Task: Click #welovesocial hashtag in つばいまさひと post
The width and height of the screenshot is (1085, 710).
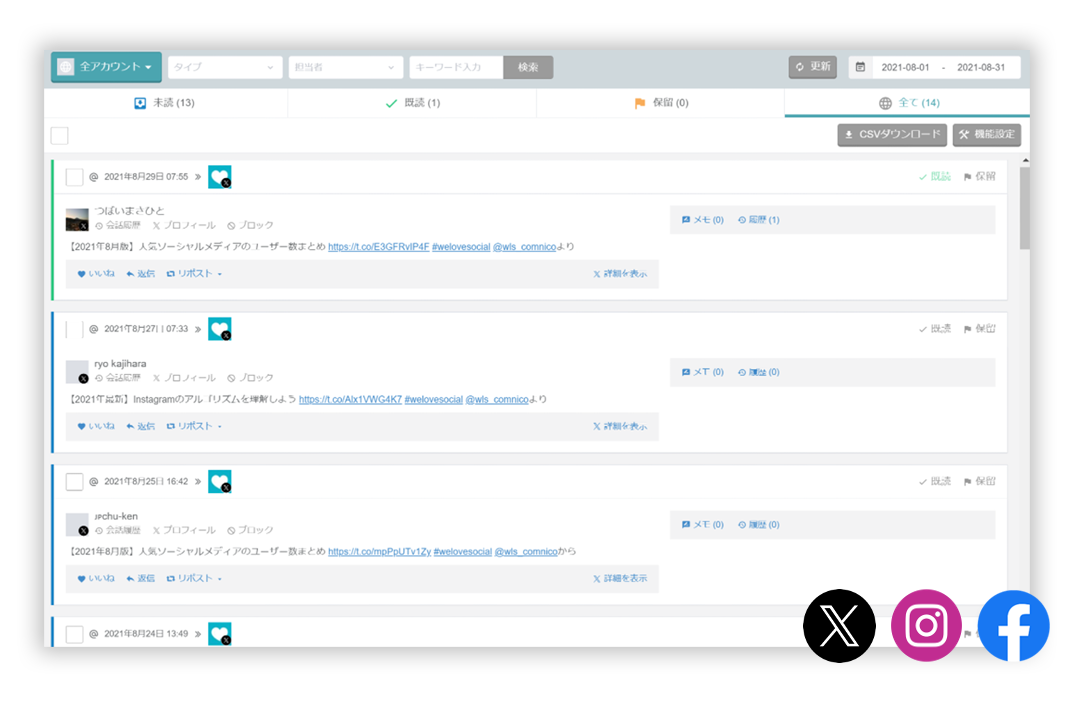Action: click(x=461, y=247)
